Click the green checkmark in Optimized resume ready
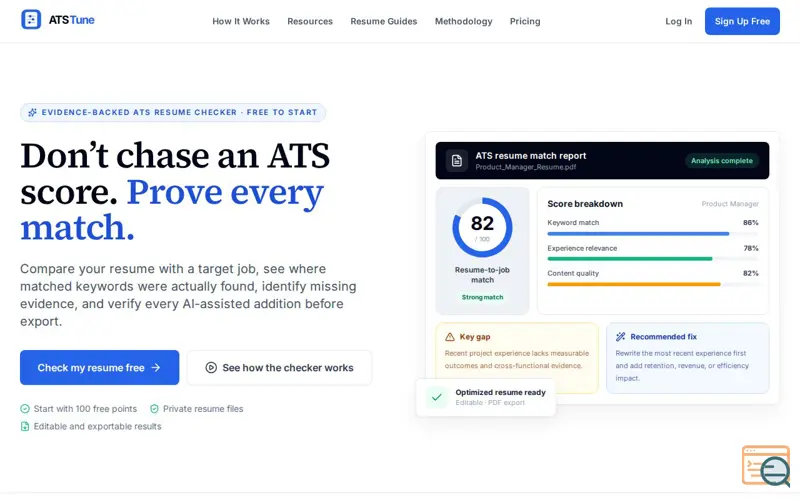Viewport: 800px width, 500px height. (437, 397)
